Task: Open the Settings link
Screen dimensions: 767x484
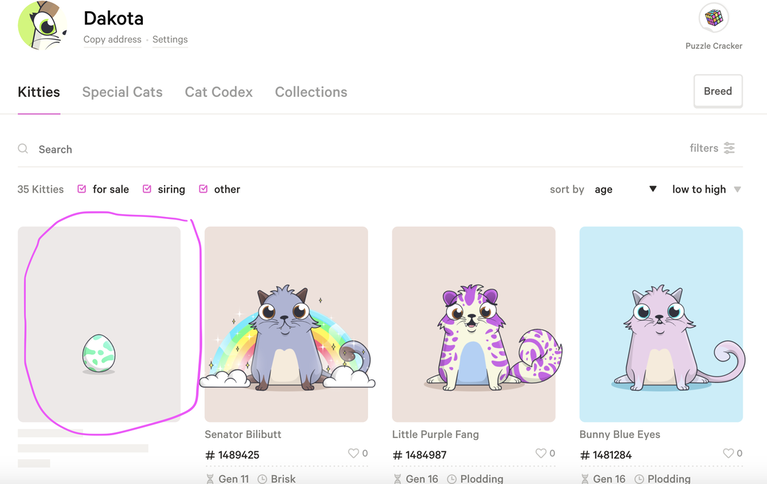Action: 170,40
